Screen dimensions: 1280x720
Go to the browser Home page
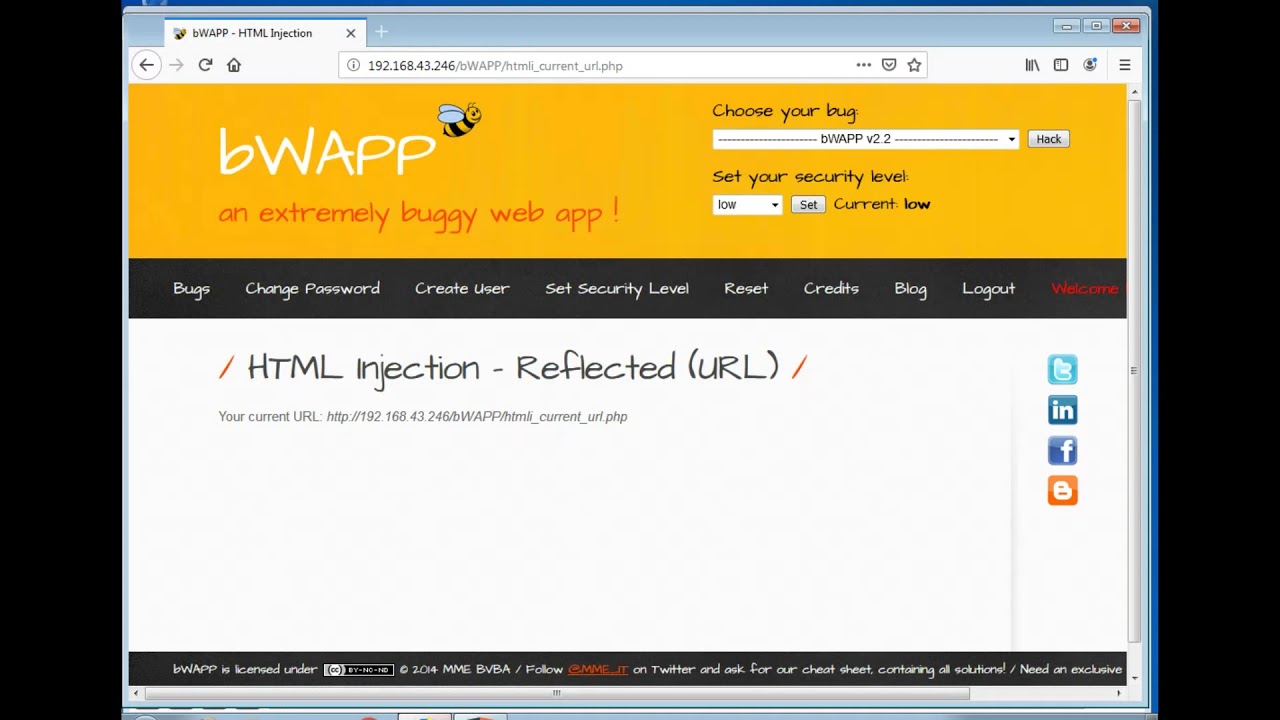[x=234, y=65]
